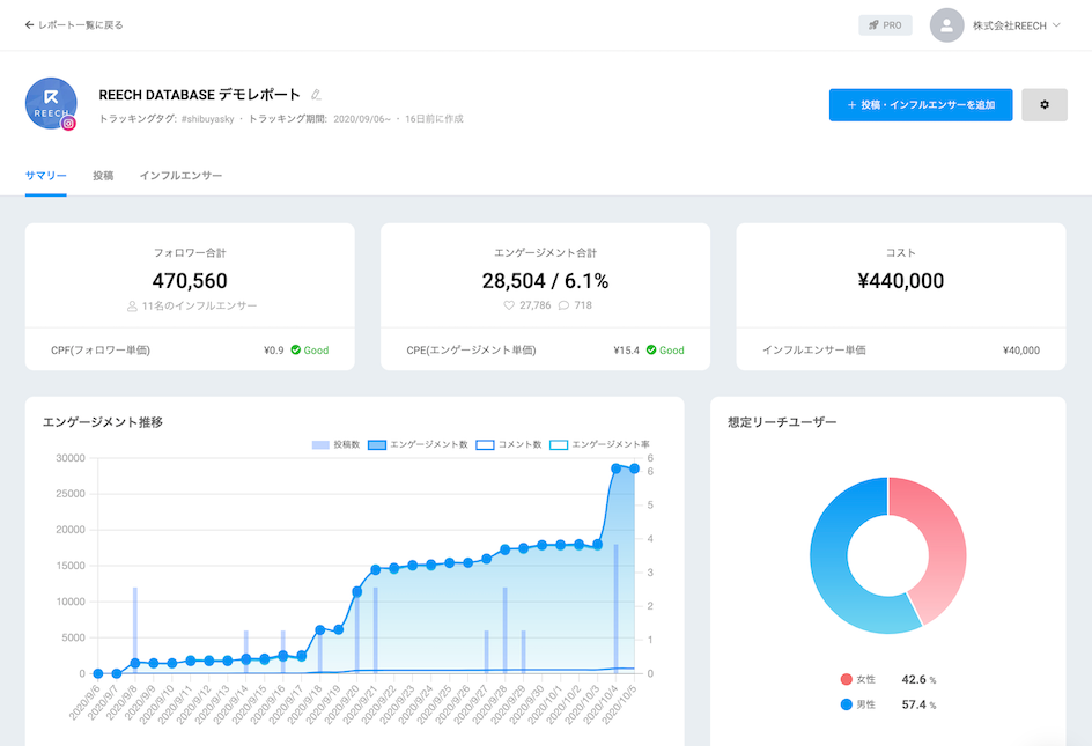Click the CPF(フォロワー単価) label

click(100, 350)
